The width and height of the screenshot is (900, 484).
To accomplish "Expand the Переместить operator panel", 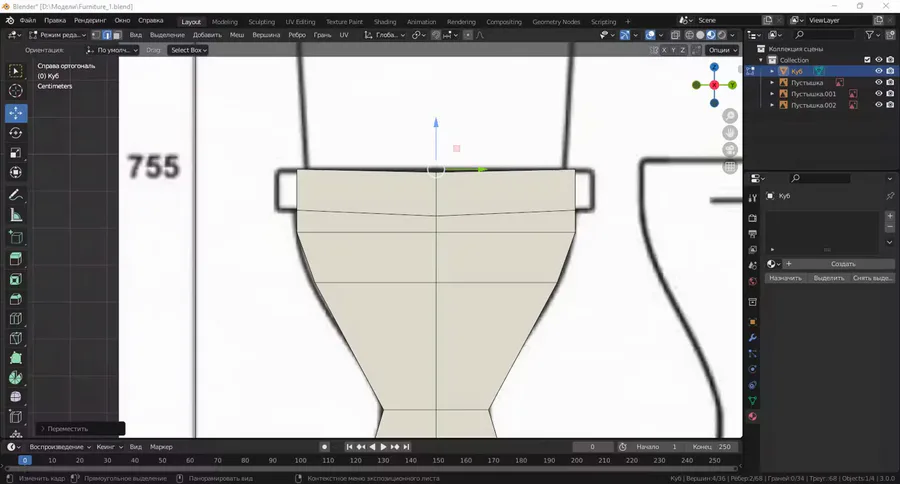I will click(x=79, y=429).
